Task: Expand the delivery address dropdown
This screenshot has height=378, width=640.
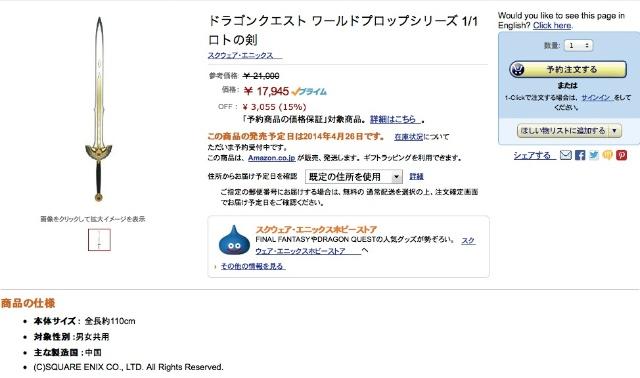Action: coord(354,177)
